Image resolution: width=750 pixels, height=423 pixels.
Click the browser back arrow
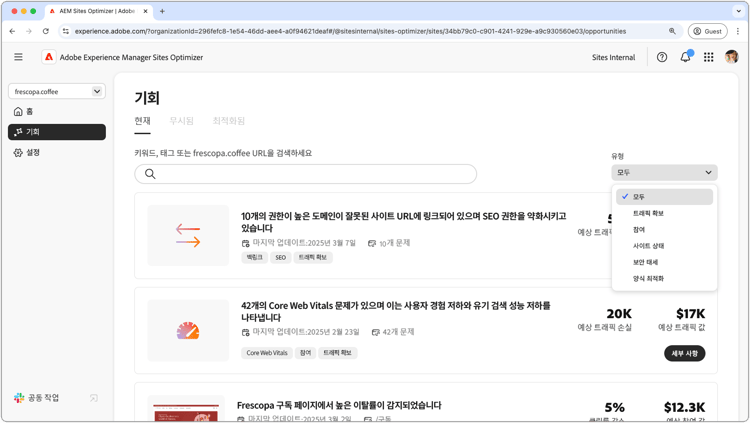tap(12, 31)
